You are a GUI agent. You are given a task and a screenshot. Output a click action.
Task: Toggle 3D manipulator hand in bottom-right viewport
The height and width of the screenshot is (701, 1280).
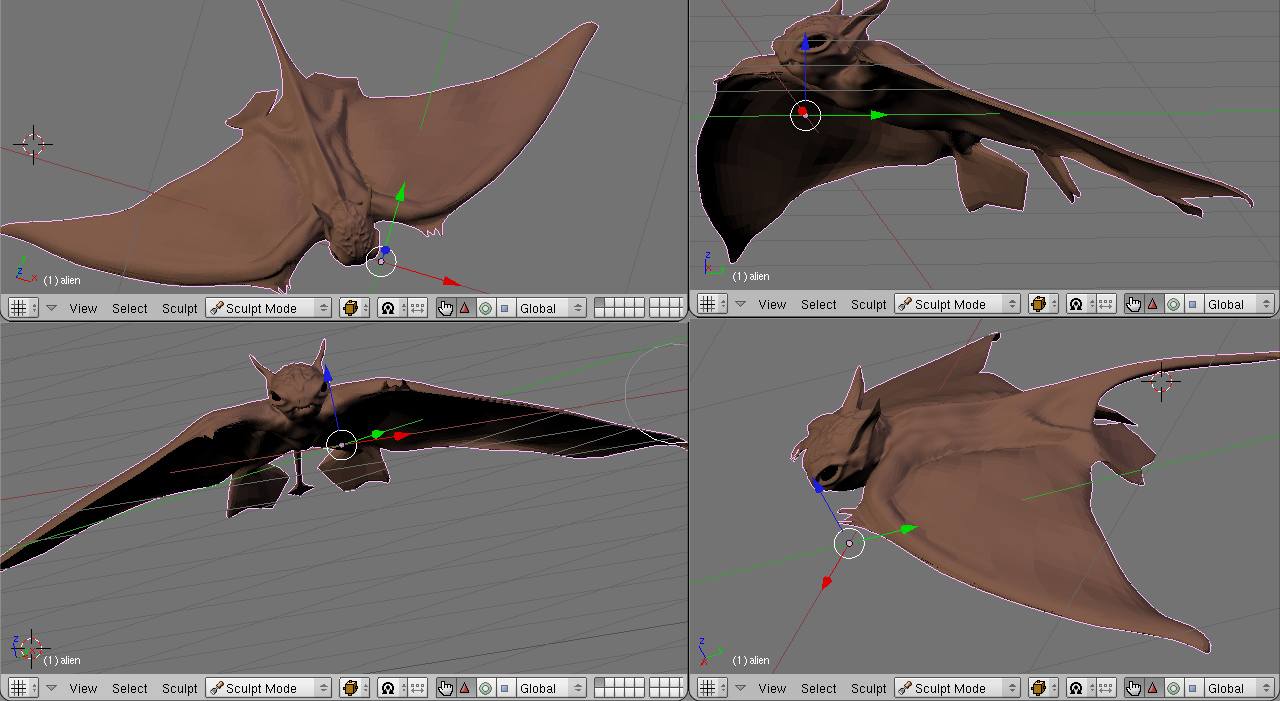(1134, 688)
